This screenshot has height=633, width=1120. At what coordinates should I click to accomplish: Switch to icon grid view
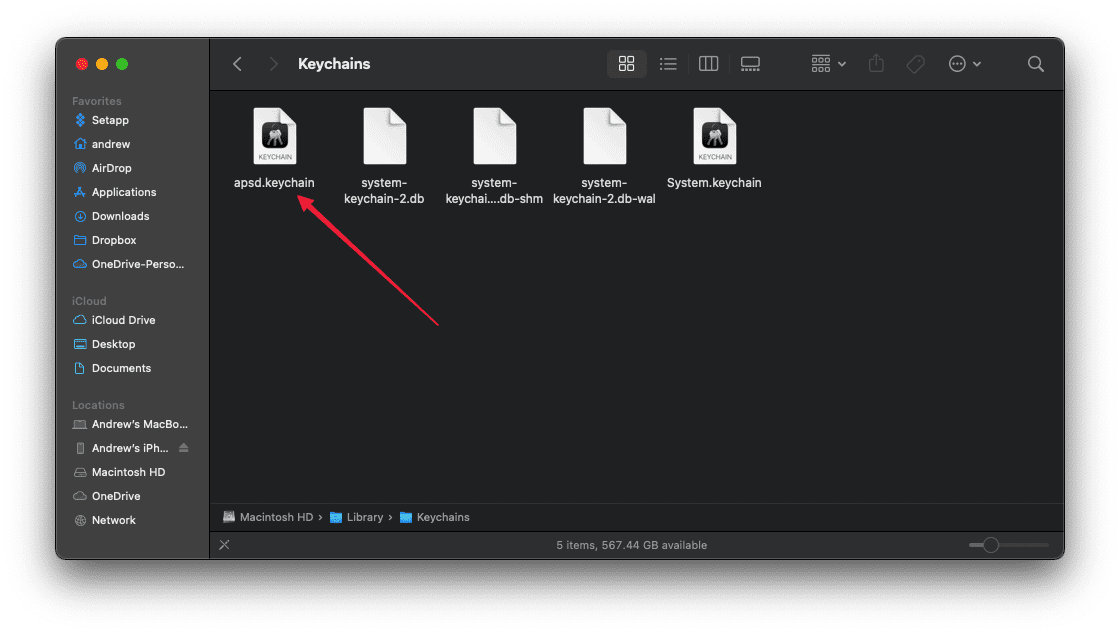pyautogui.click(x=626, y=64)
